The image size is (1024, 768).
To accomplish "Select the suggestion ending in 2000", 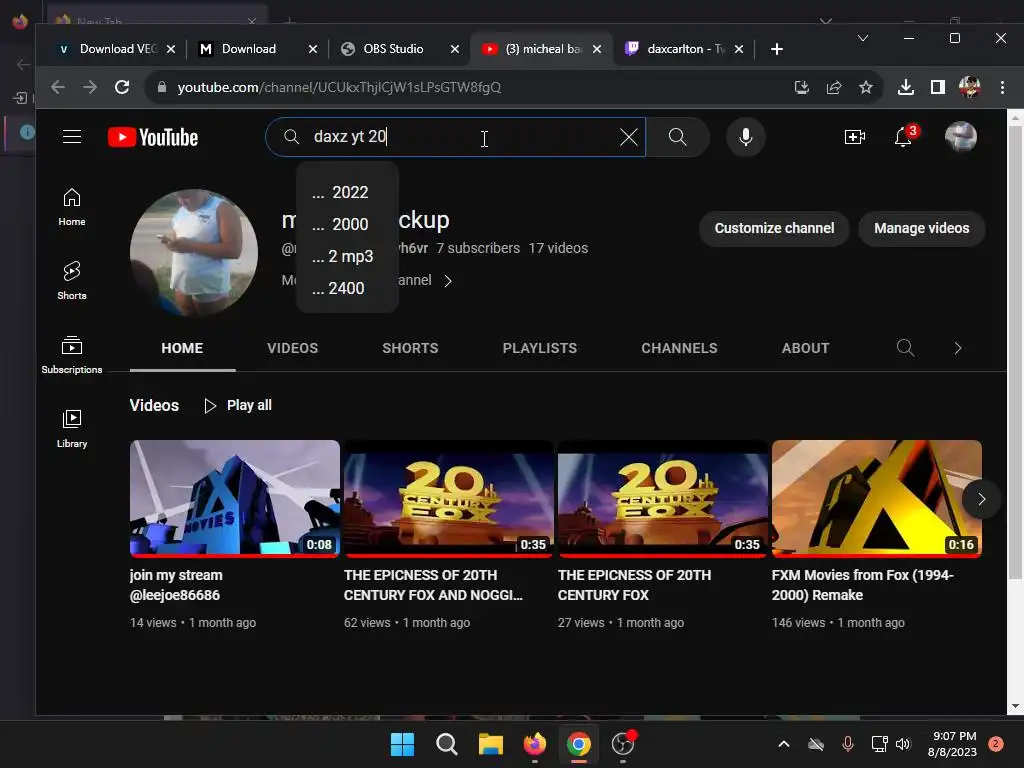I will pyautogui.click(x=347, y=224).
